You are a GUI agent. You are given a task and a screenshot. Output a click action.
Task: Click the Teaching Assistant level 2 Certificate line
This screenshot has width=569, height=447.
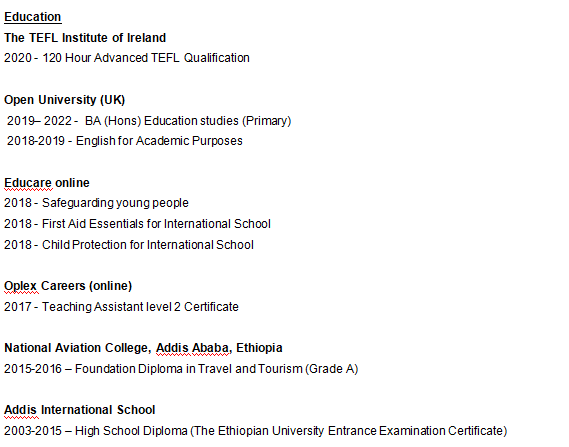tap(121, 307)
